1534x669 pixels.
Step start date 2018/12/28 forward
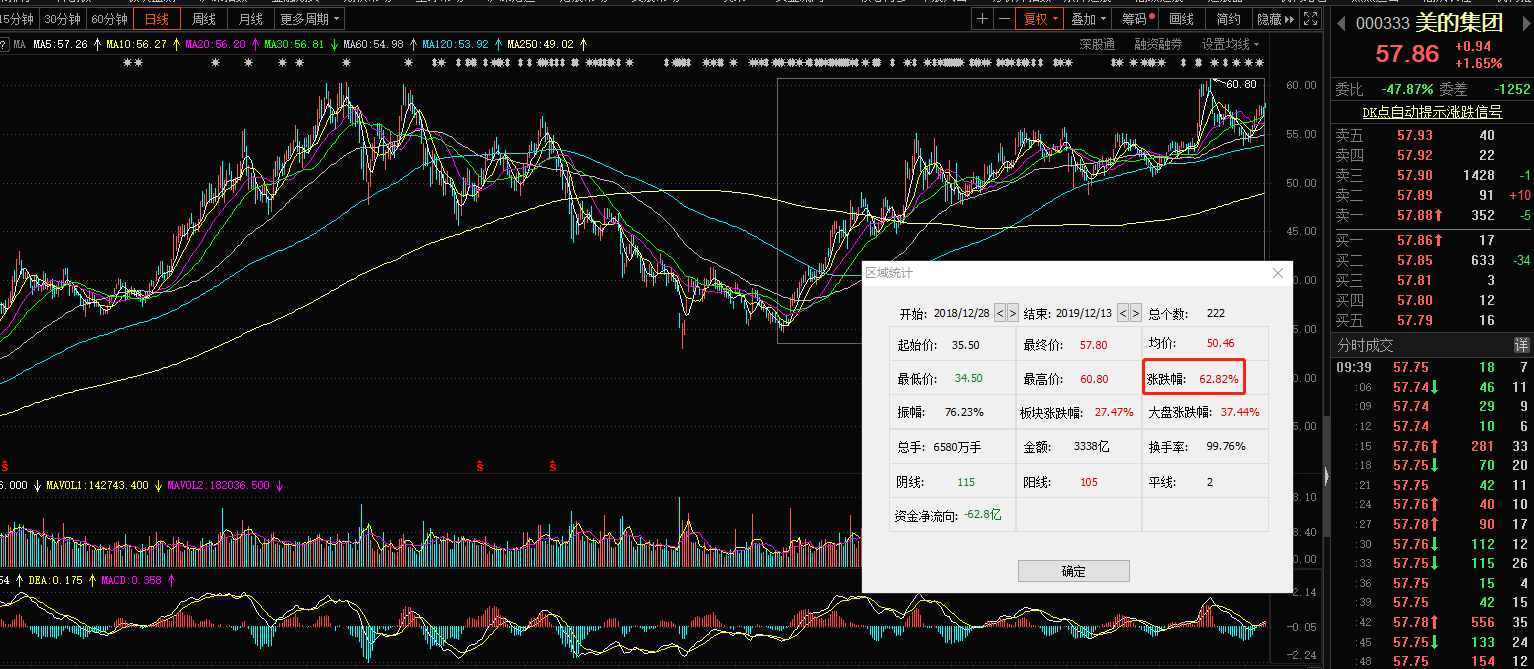(x=1013, y=313)
